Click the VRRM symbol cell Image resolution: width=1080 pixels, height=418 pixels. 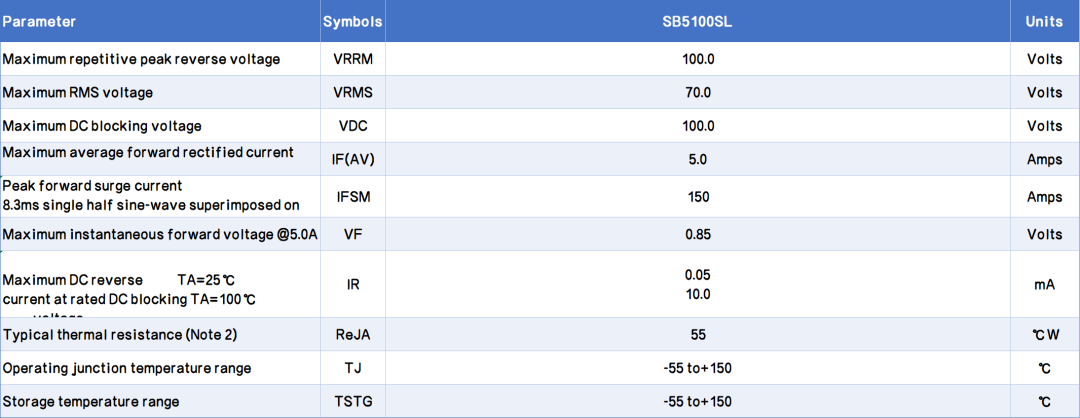click(353, 59)
